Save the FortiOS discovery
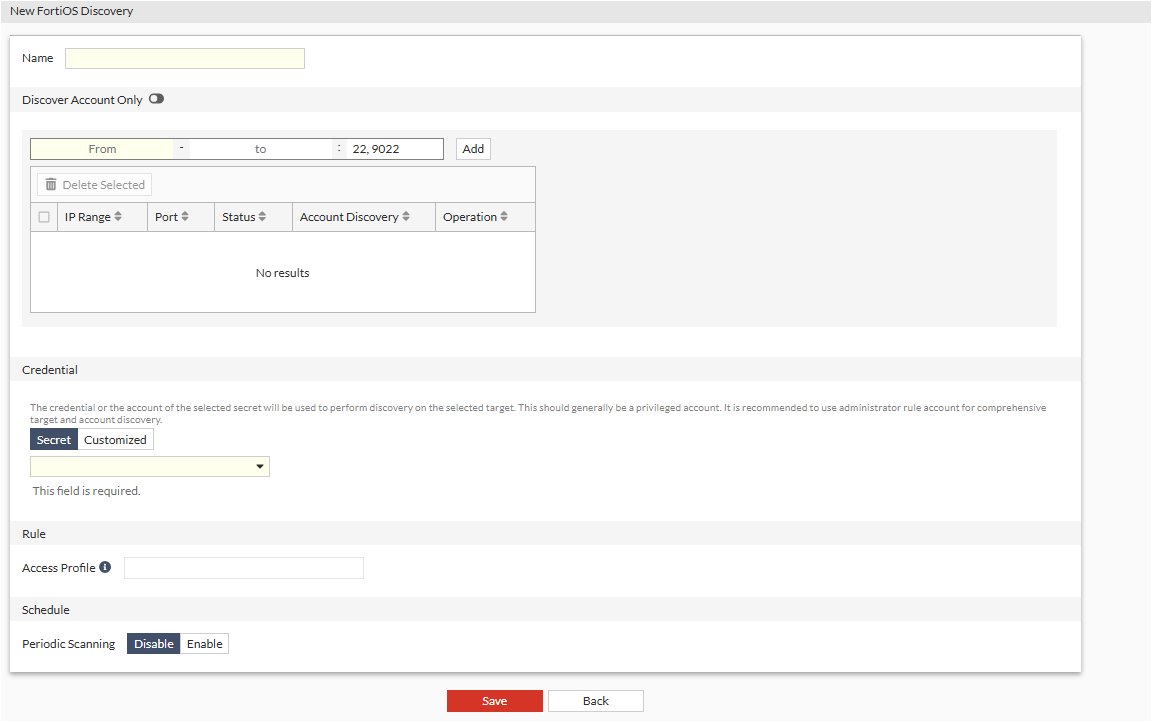 [495, 701]
